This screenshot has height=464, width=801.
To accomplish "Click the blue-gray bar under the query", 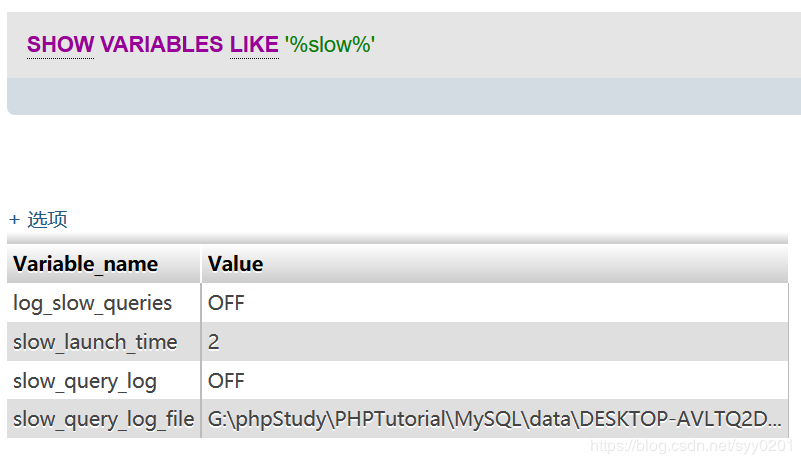I will tap(404, 96).
